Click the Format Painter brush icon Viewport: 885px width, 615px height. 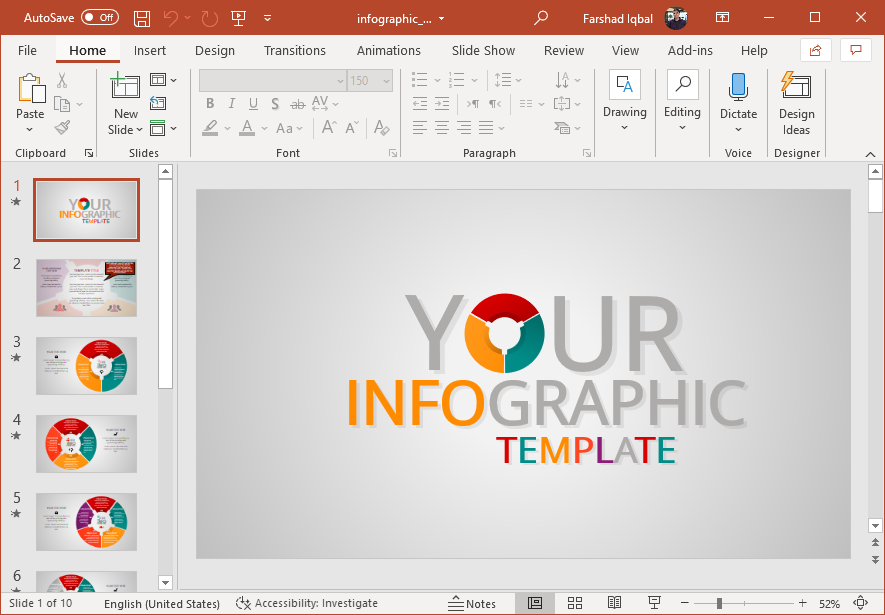[x=62, y=128]
